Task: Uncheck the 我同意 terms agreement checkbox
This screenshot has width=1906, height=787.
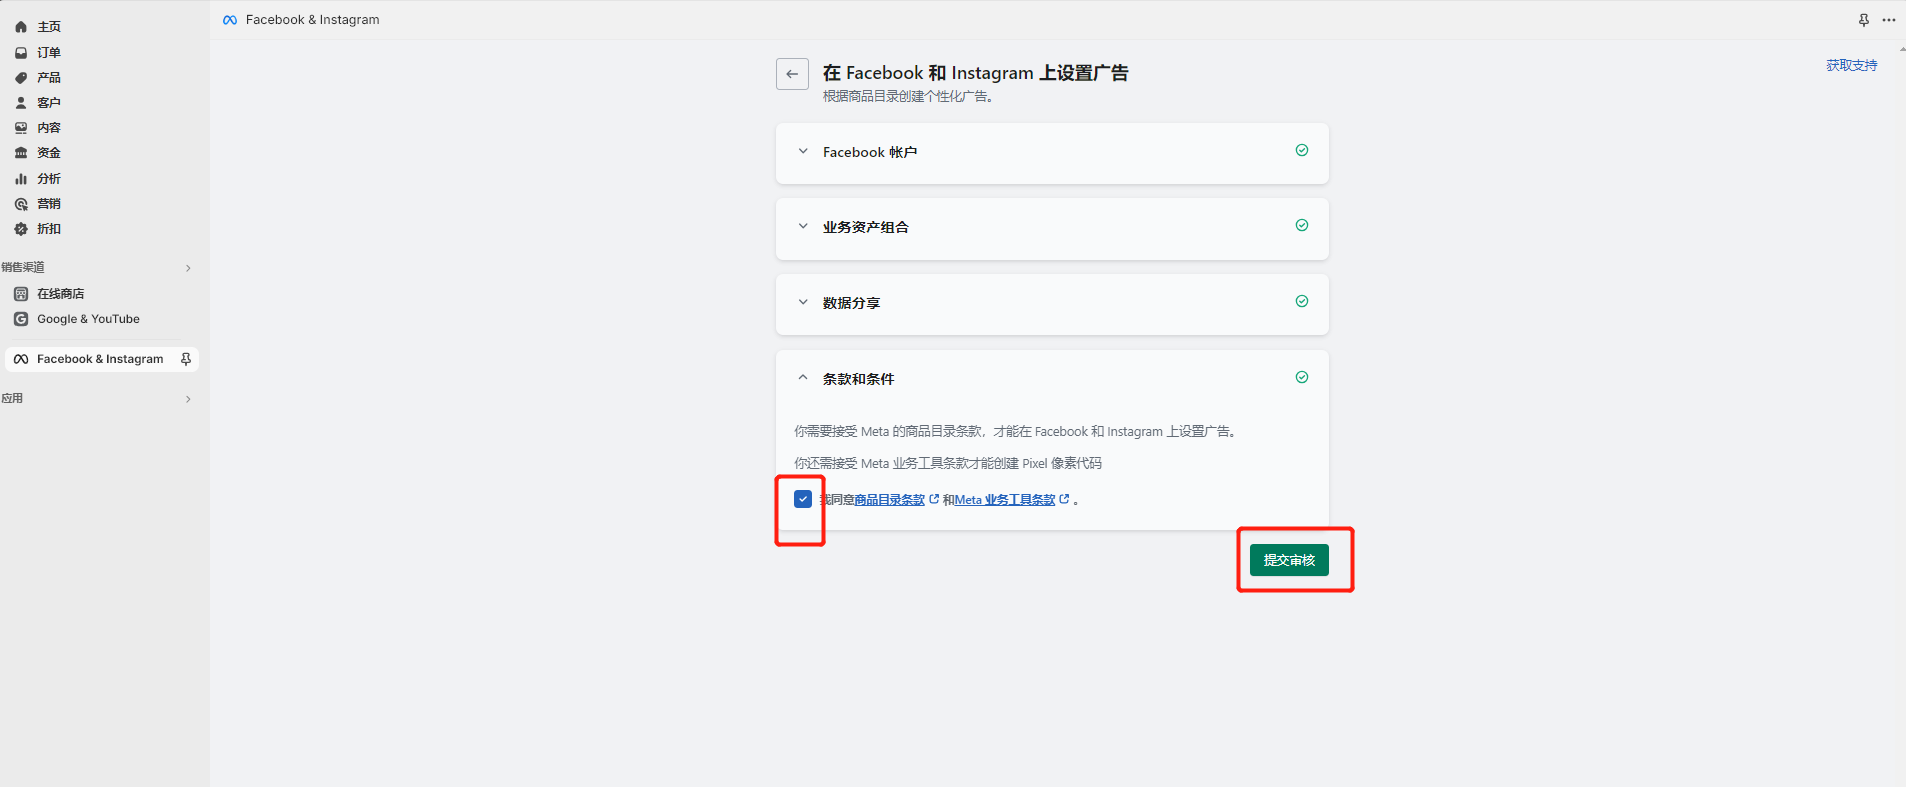Action: coord(803,499)
